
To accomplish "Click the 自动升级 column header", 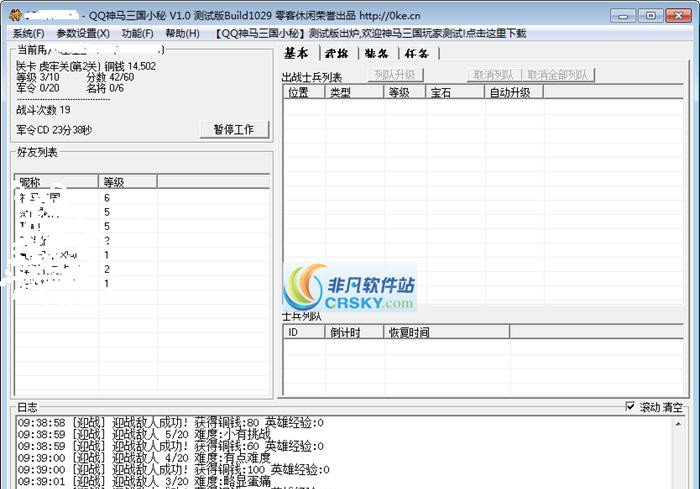I will (x=514, y=92).
